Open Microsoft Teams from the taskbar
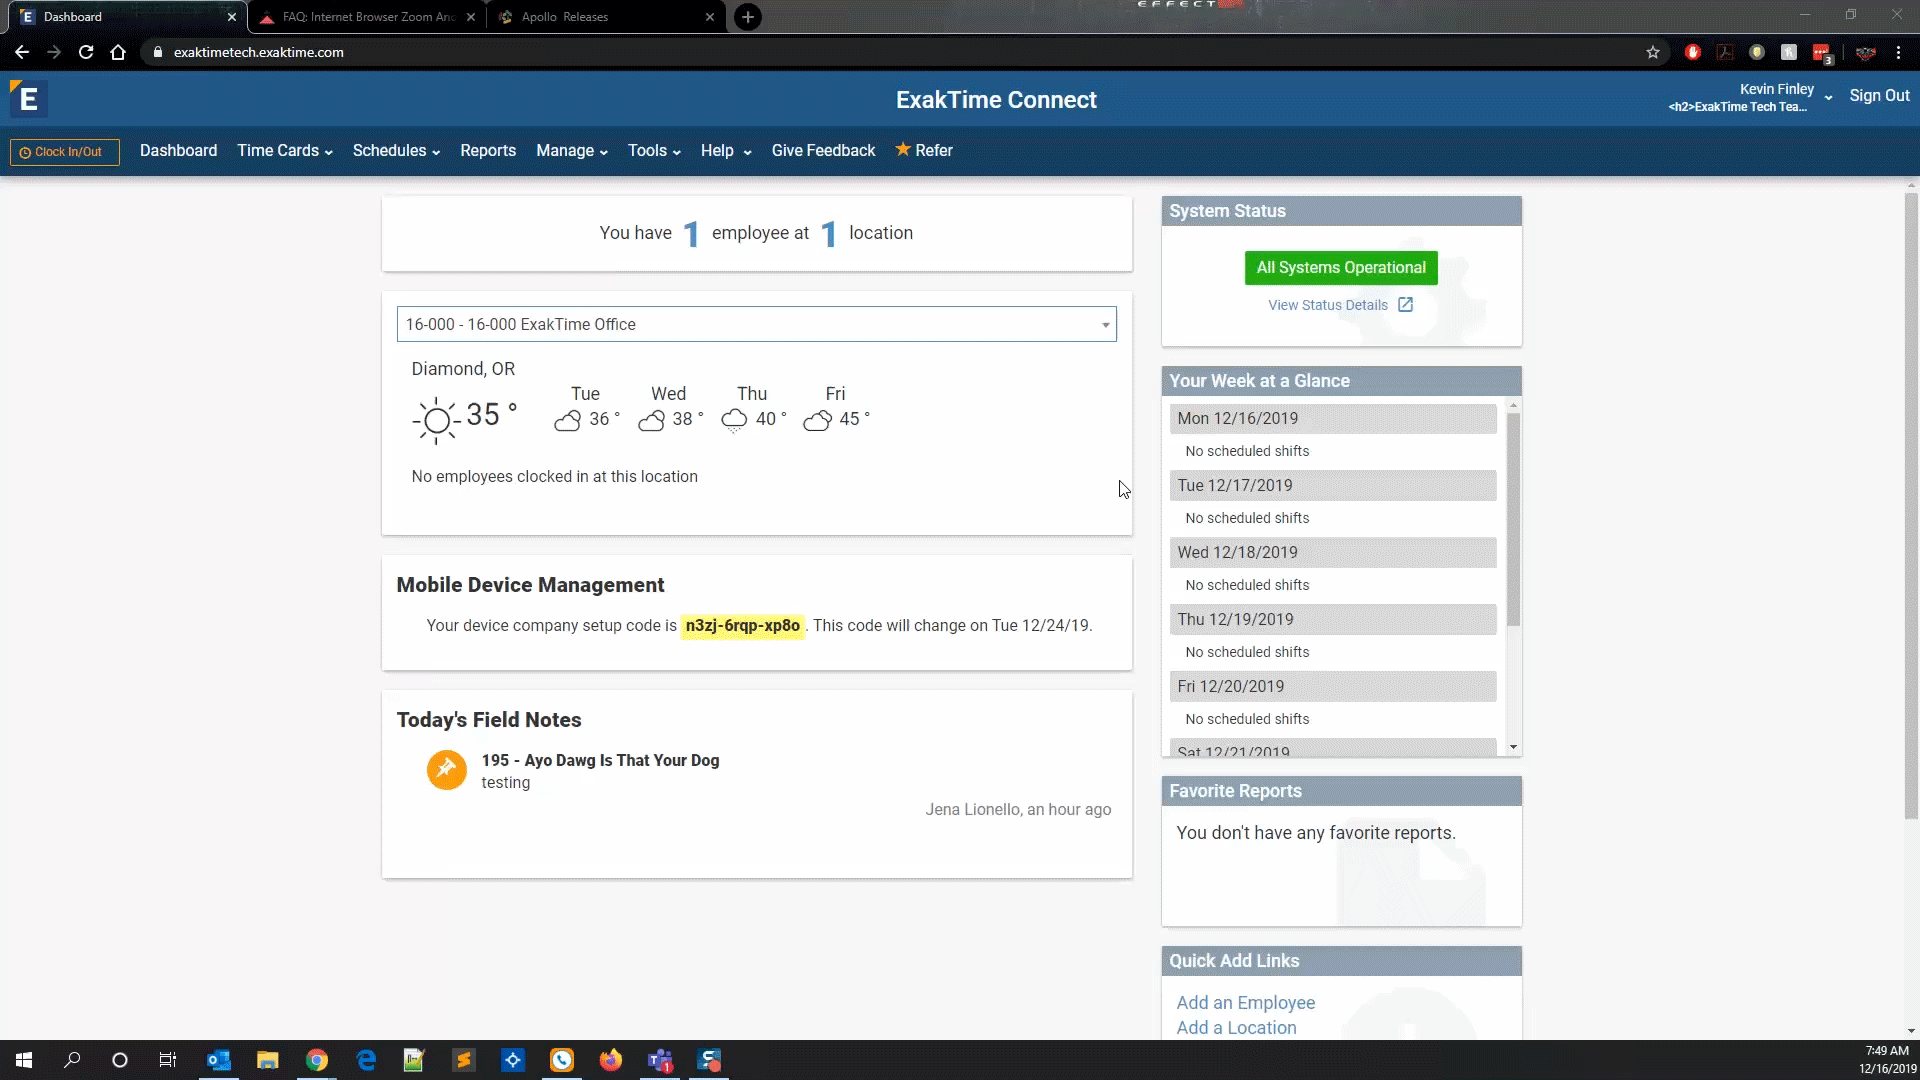Screen dimensions: 1920x1080 pyautogui.click(x=660, y=1060)
